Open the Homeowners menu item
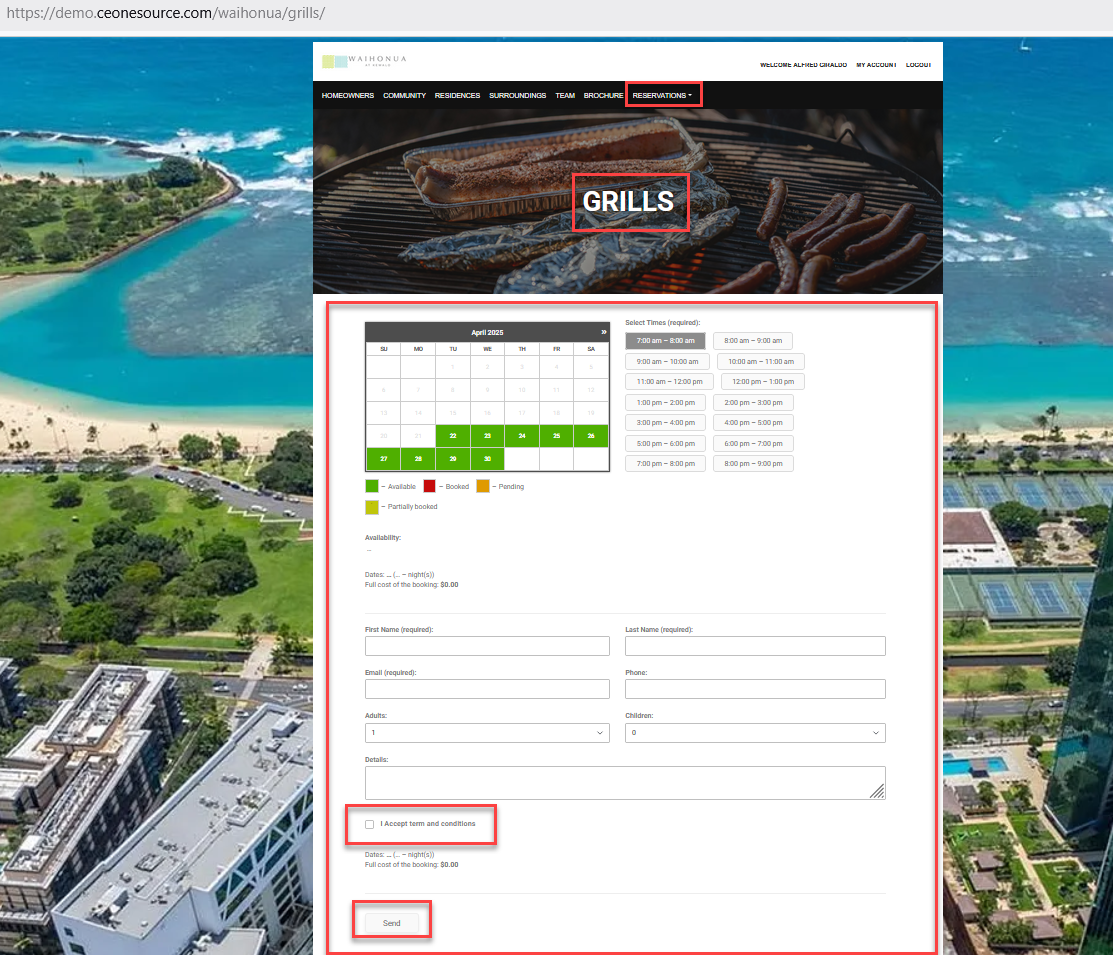The image size is (1113, 955). [348, 95]
